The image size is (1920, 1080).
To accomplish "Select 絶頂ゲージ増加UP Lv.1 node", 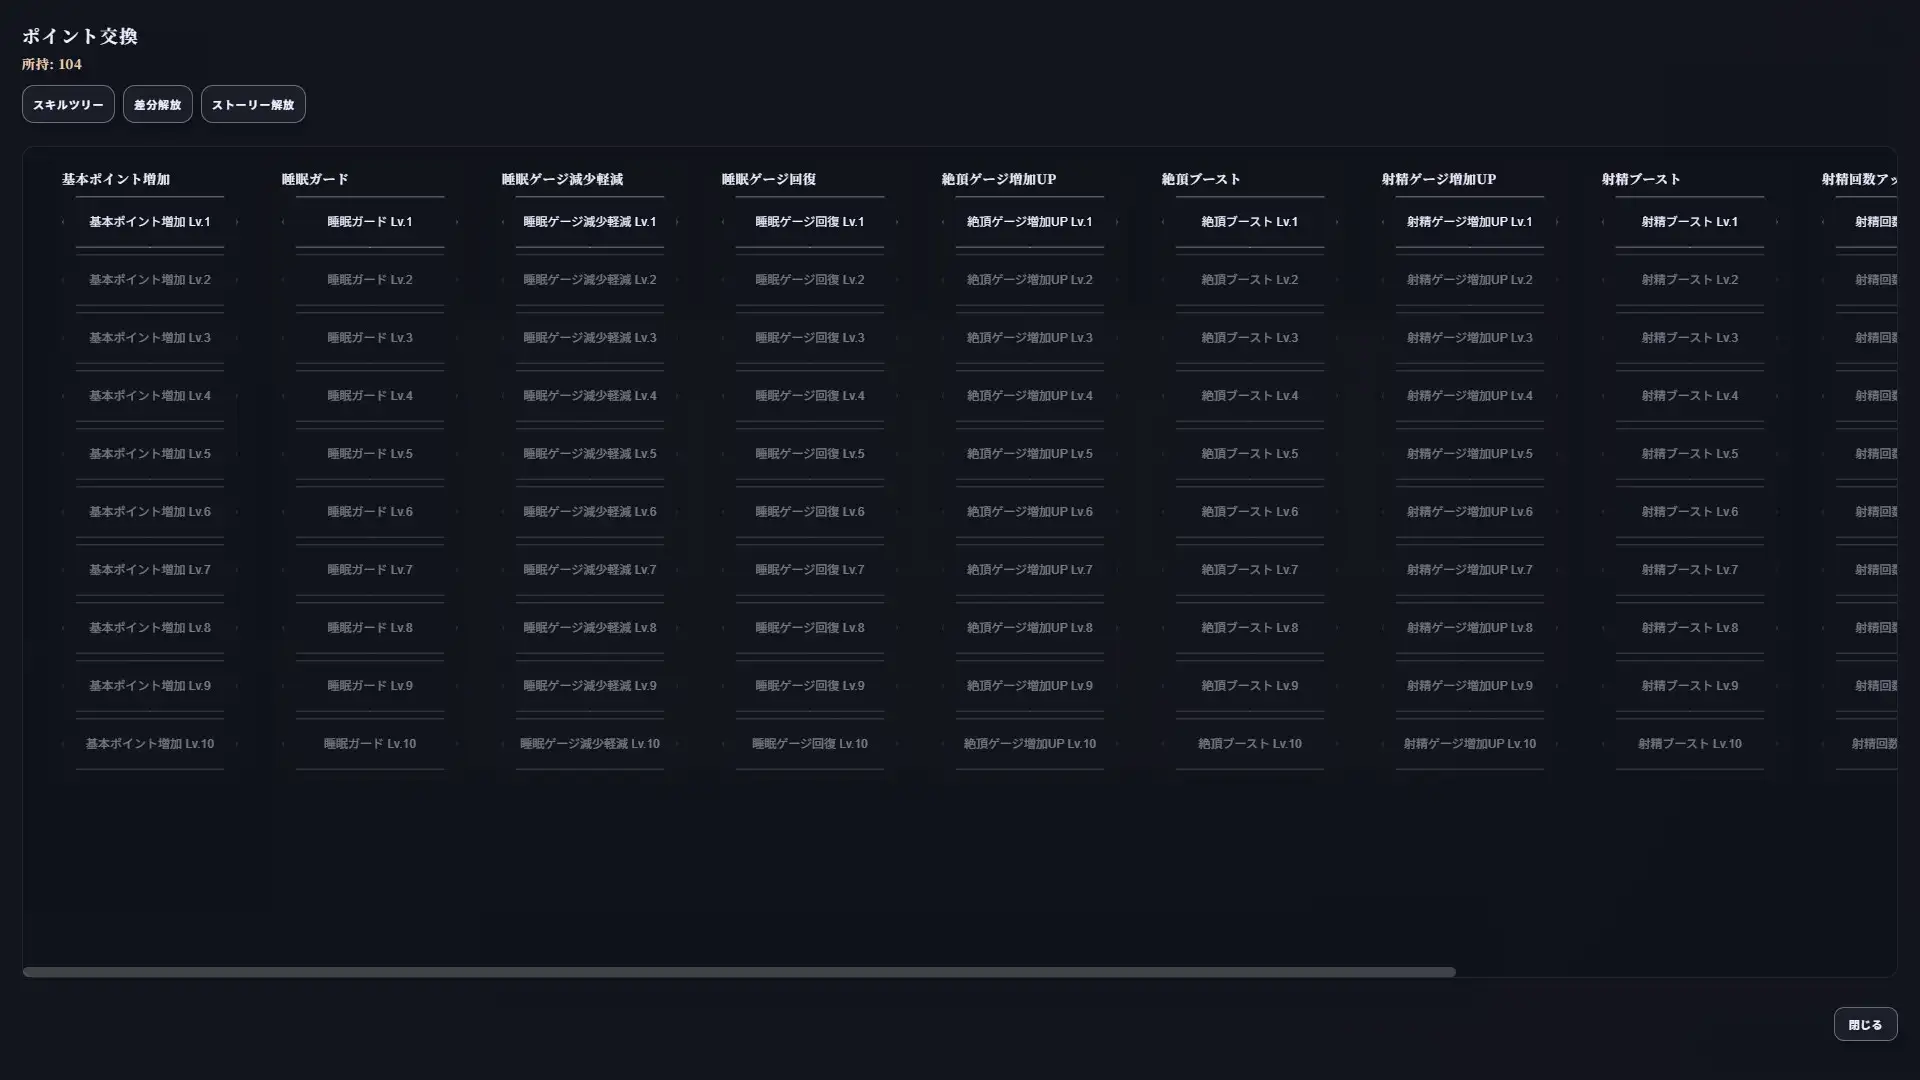I will pos(1030,222).
